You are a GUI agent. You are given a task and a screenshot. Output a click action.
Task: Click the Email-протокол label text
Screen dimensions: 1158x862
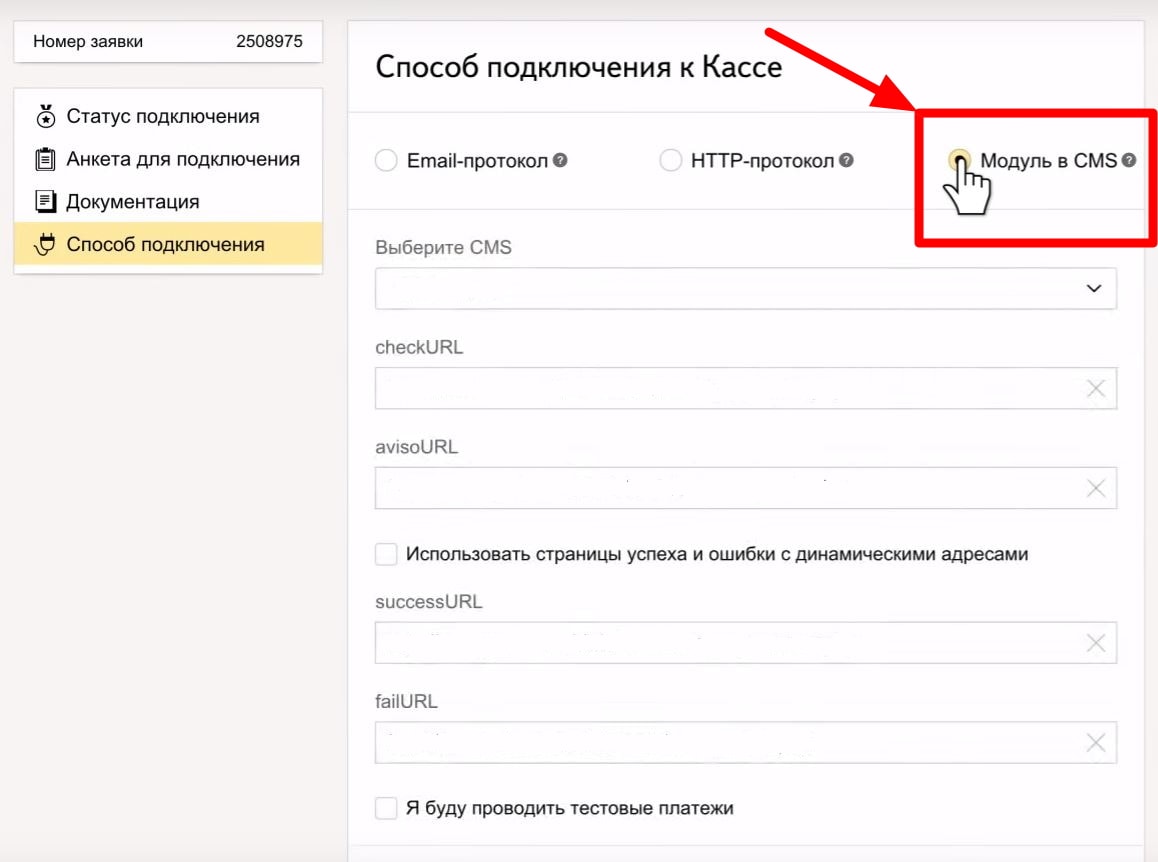point(477,160)
